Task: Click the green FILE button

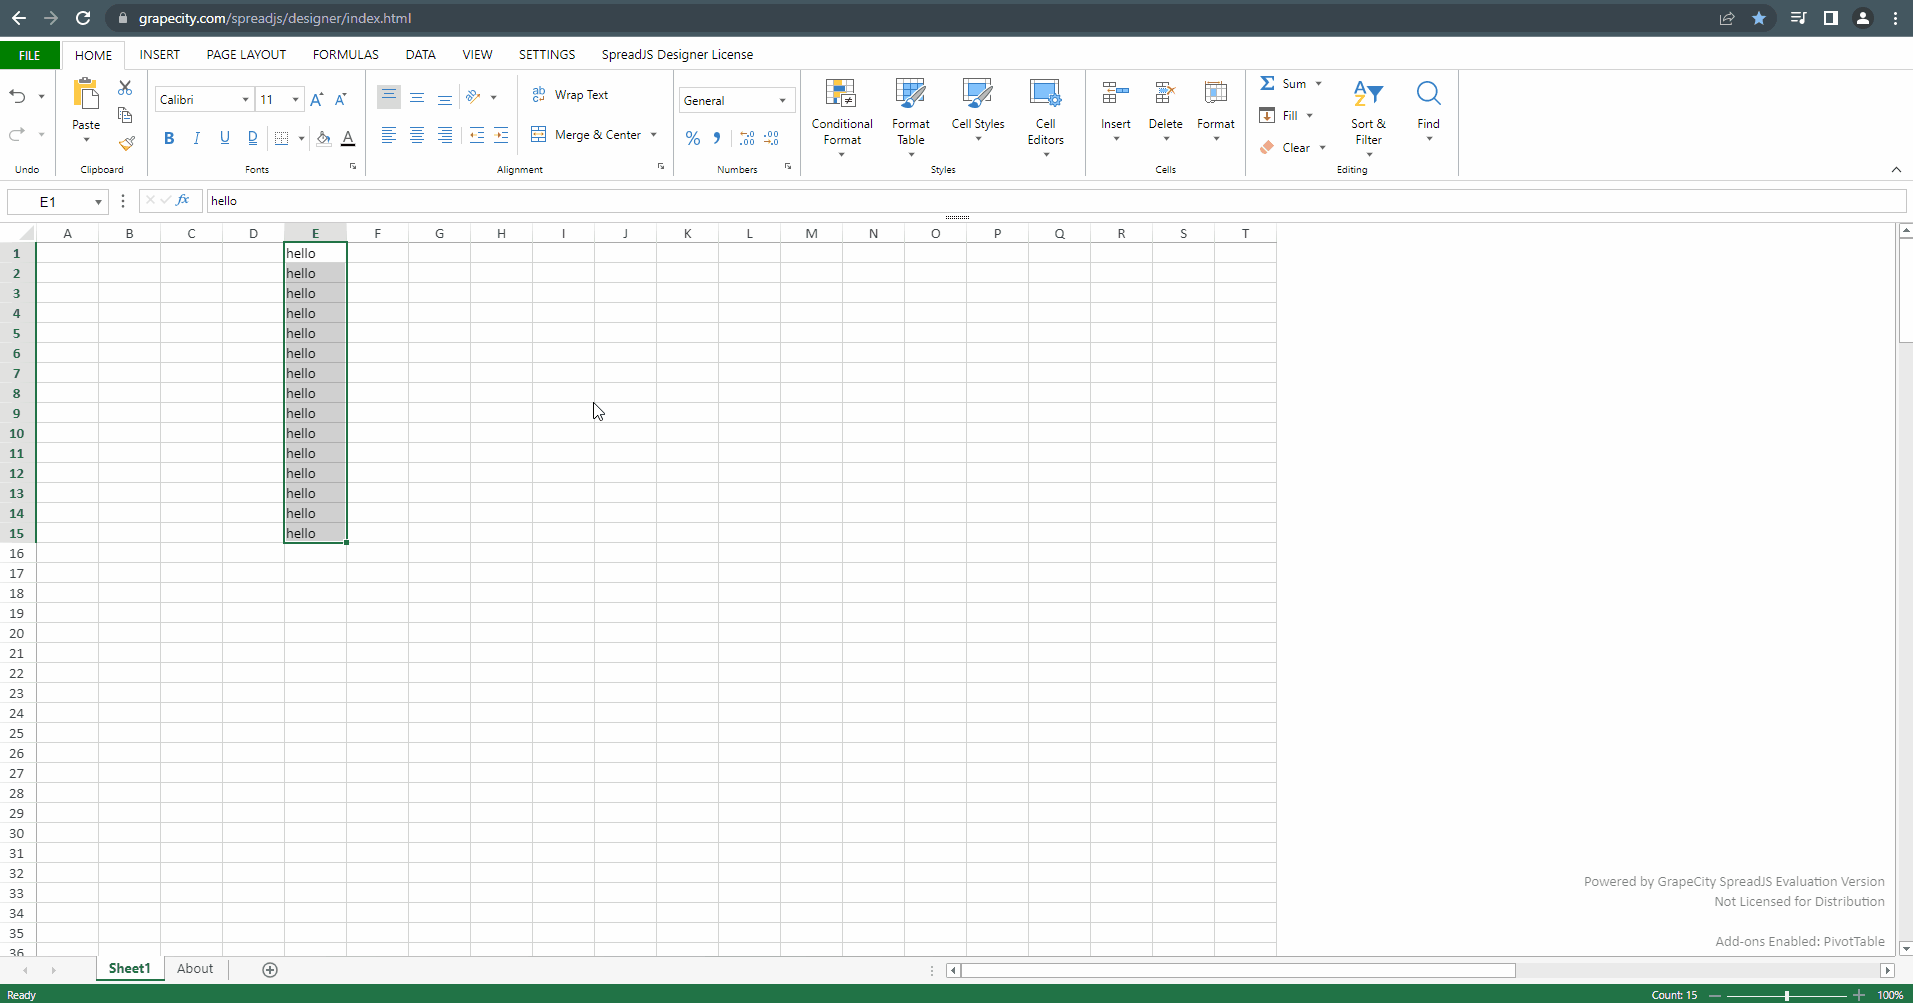Action: click(30, 55)
